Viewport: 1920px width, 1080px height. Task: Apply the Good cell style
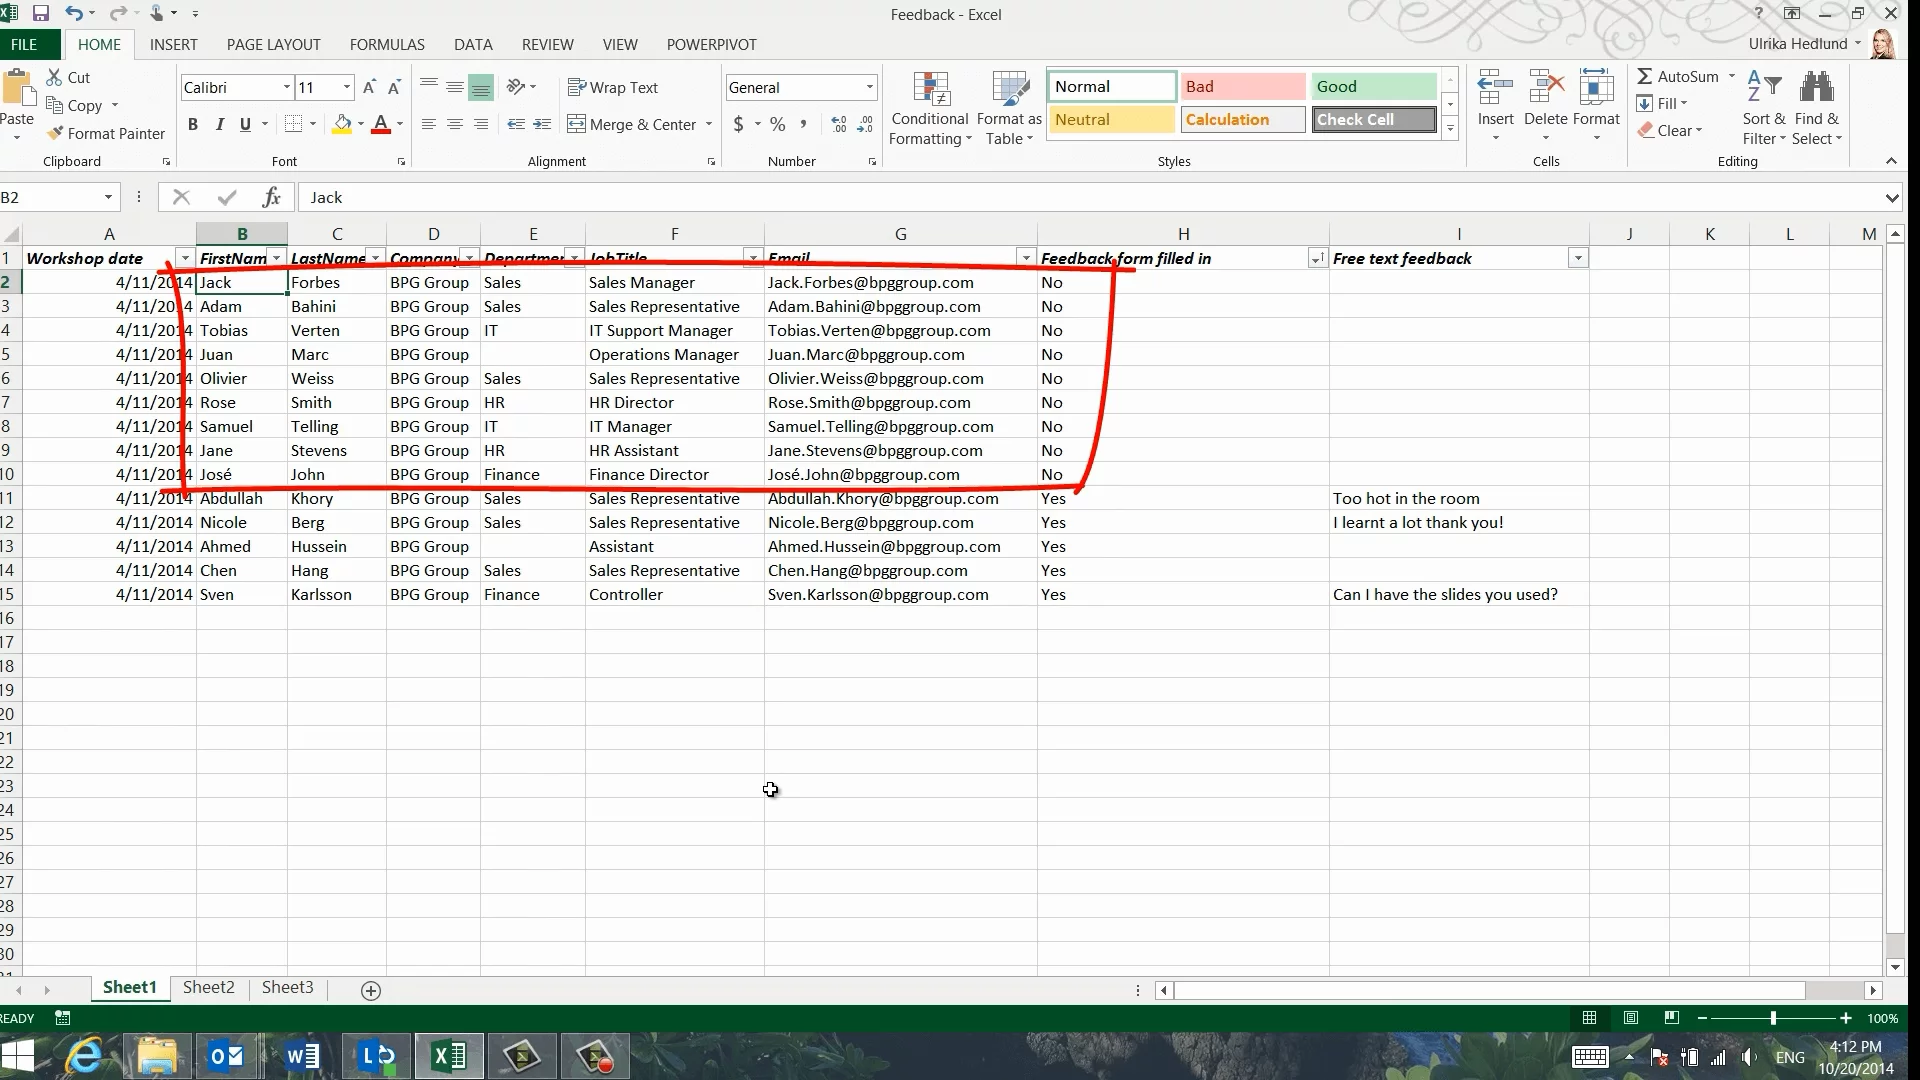coord(1373,86)
